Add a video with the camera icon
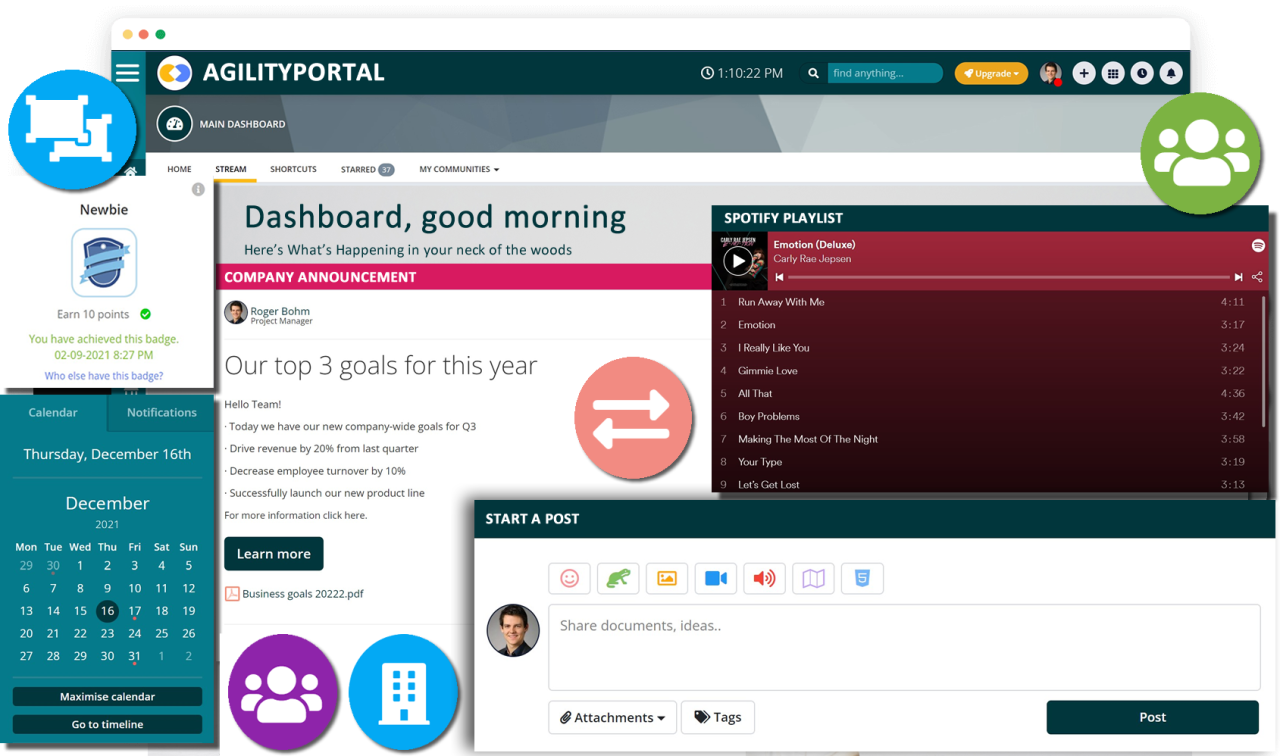 coord(716,578)
